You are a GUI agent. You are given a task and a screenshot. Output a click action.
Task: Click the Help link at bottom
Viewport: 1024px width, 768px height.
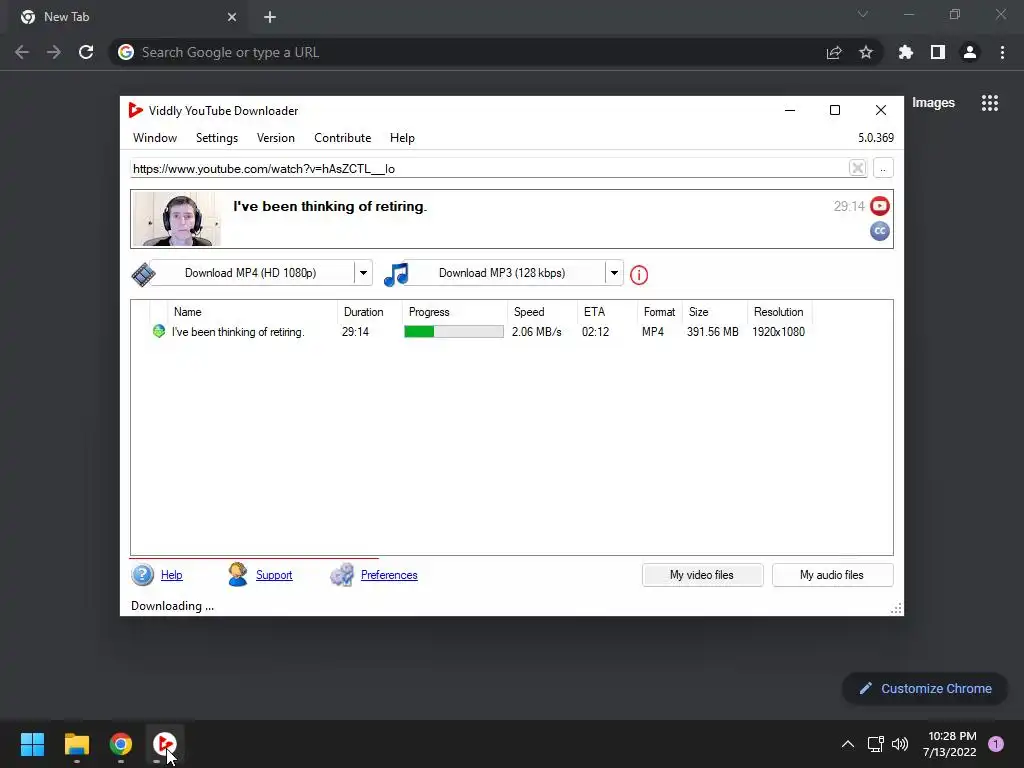tap(171, 575)
